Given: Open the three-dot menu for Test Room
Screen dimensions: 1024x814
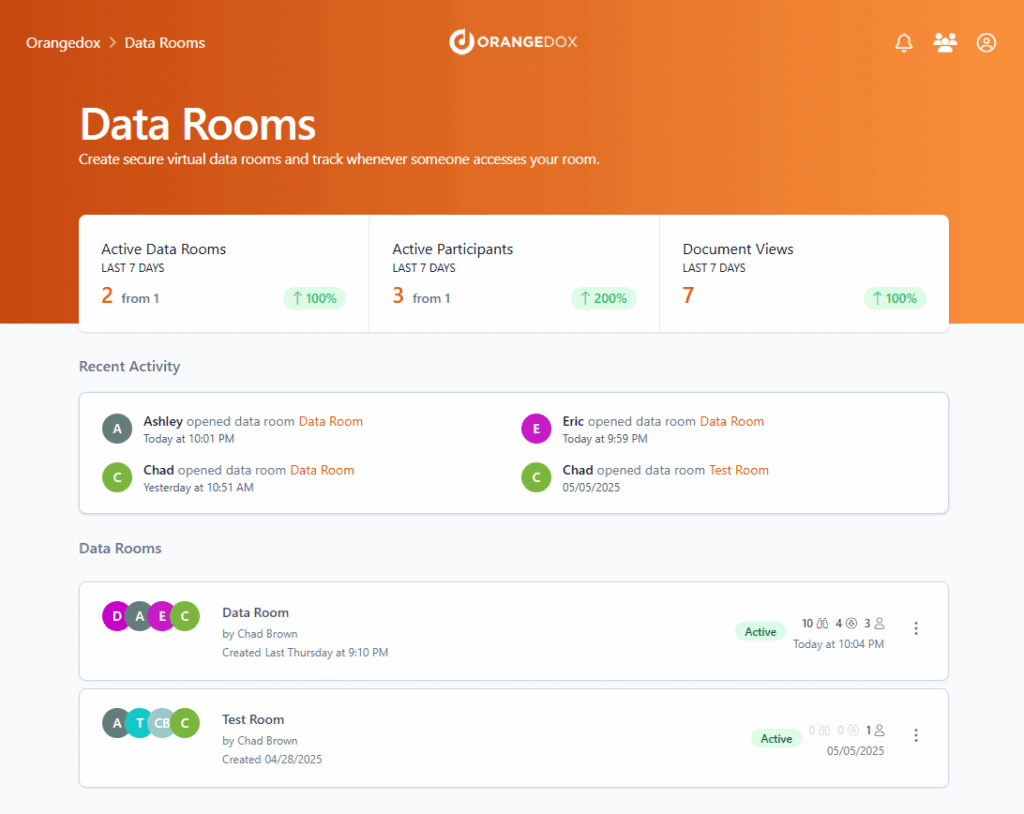Looking at the screenshot, I should click(916, 735).
